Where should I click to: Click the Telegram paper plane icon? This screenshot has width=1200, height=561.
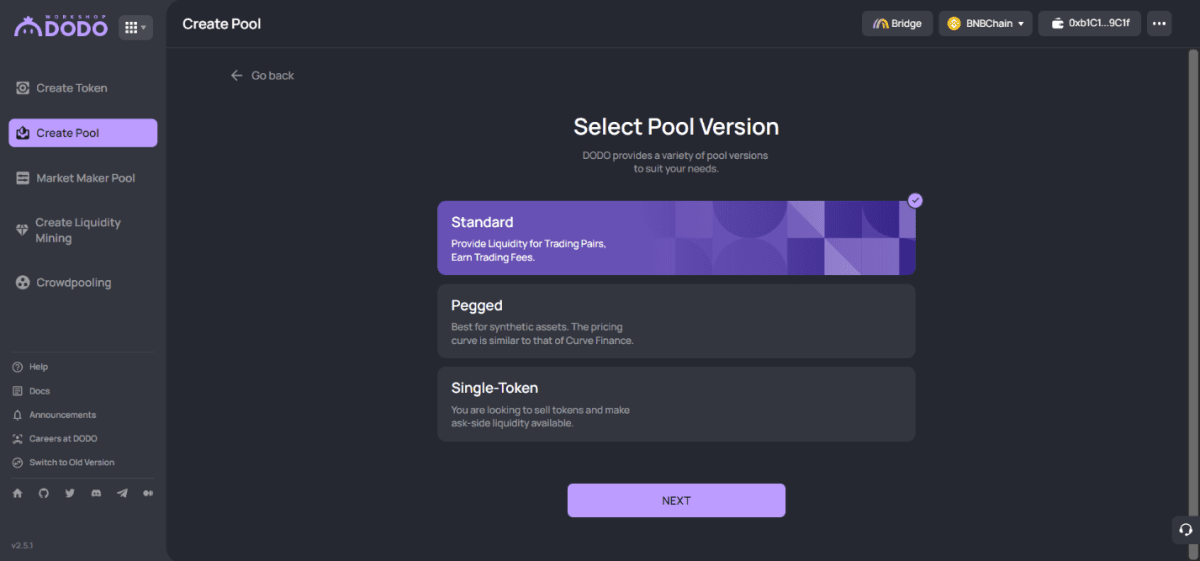pos(122,493)
